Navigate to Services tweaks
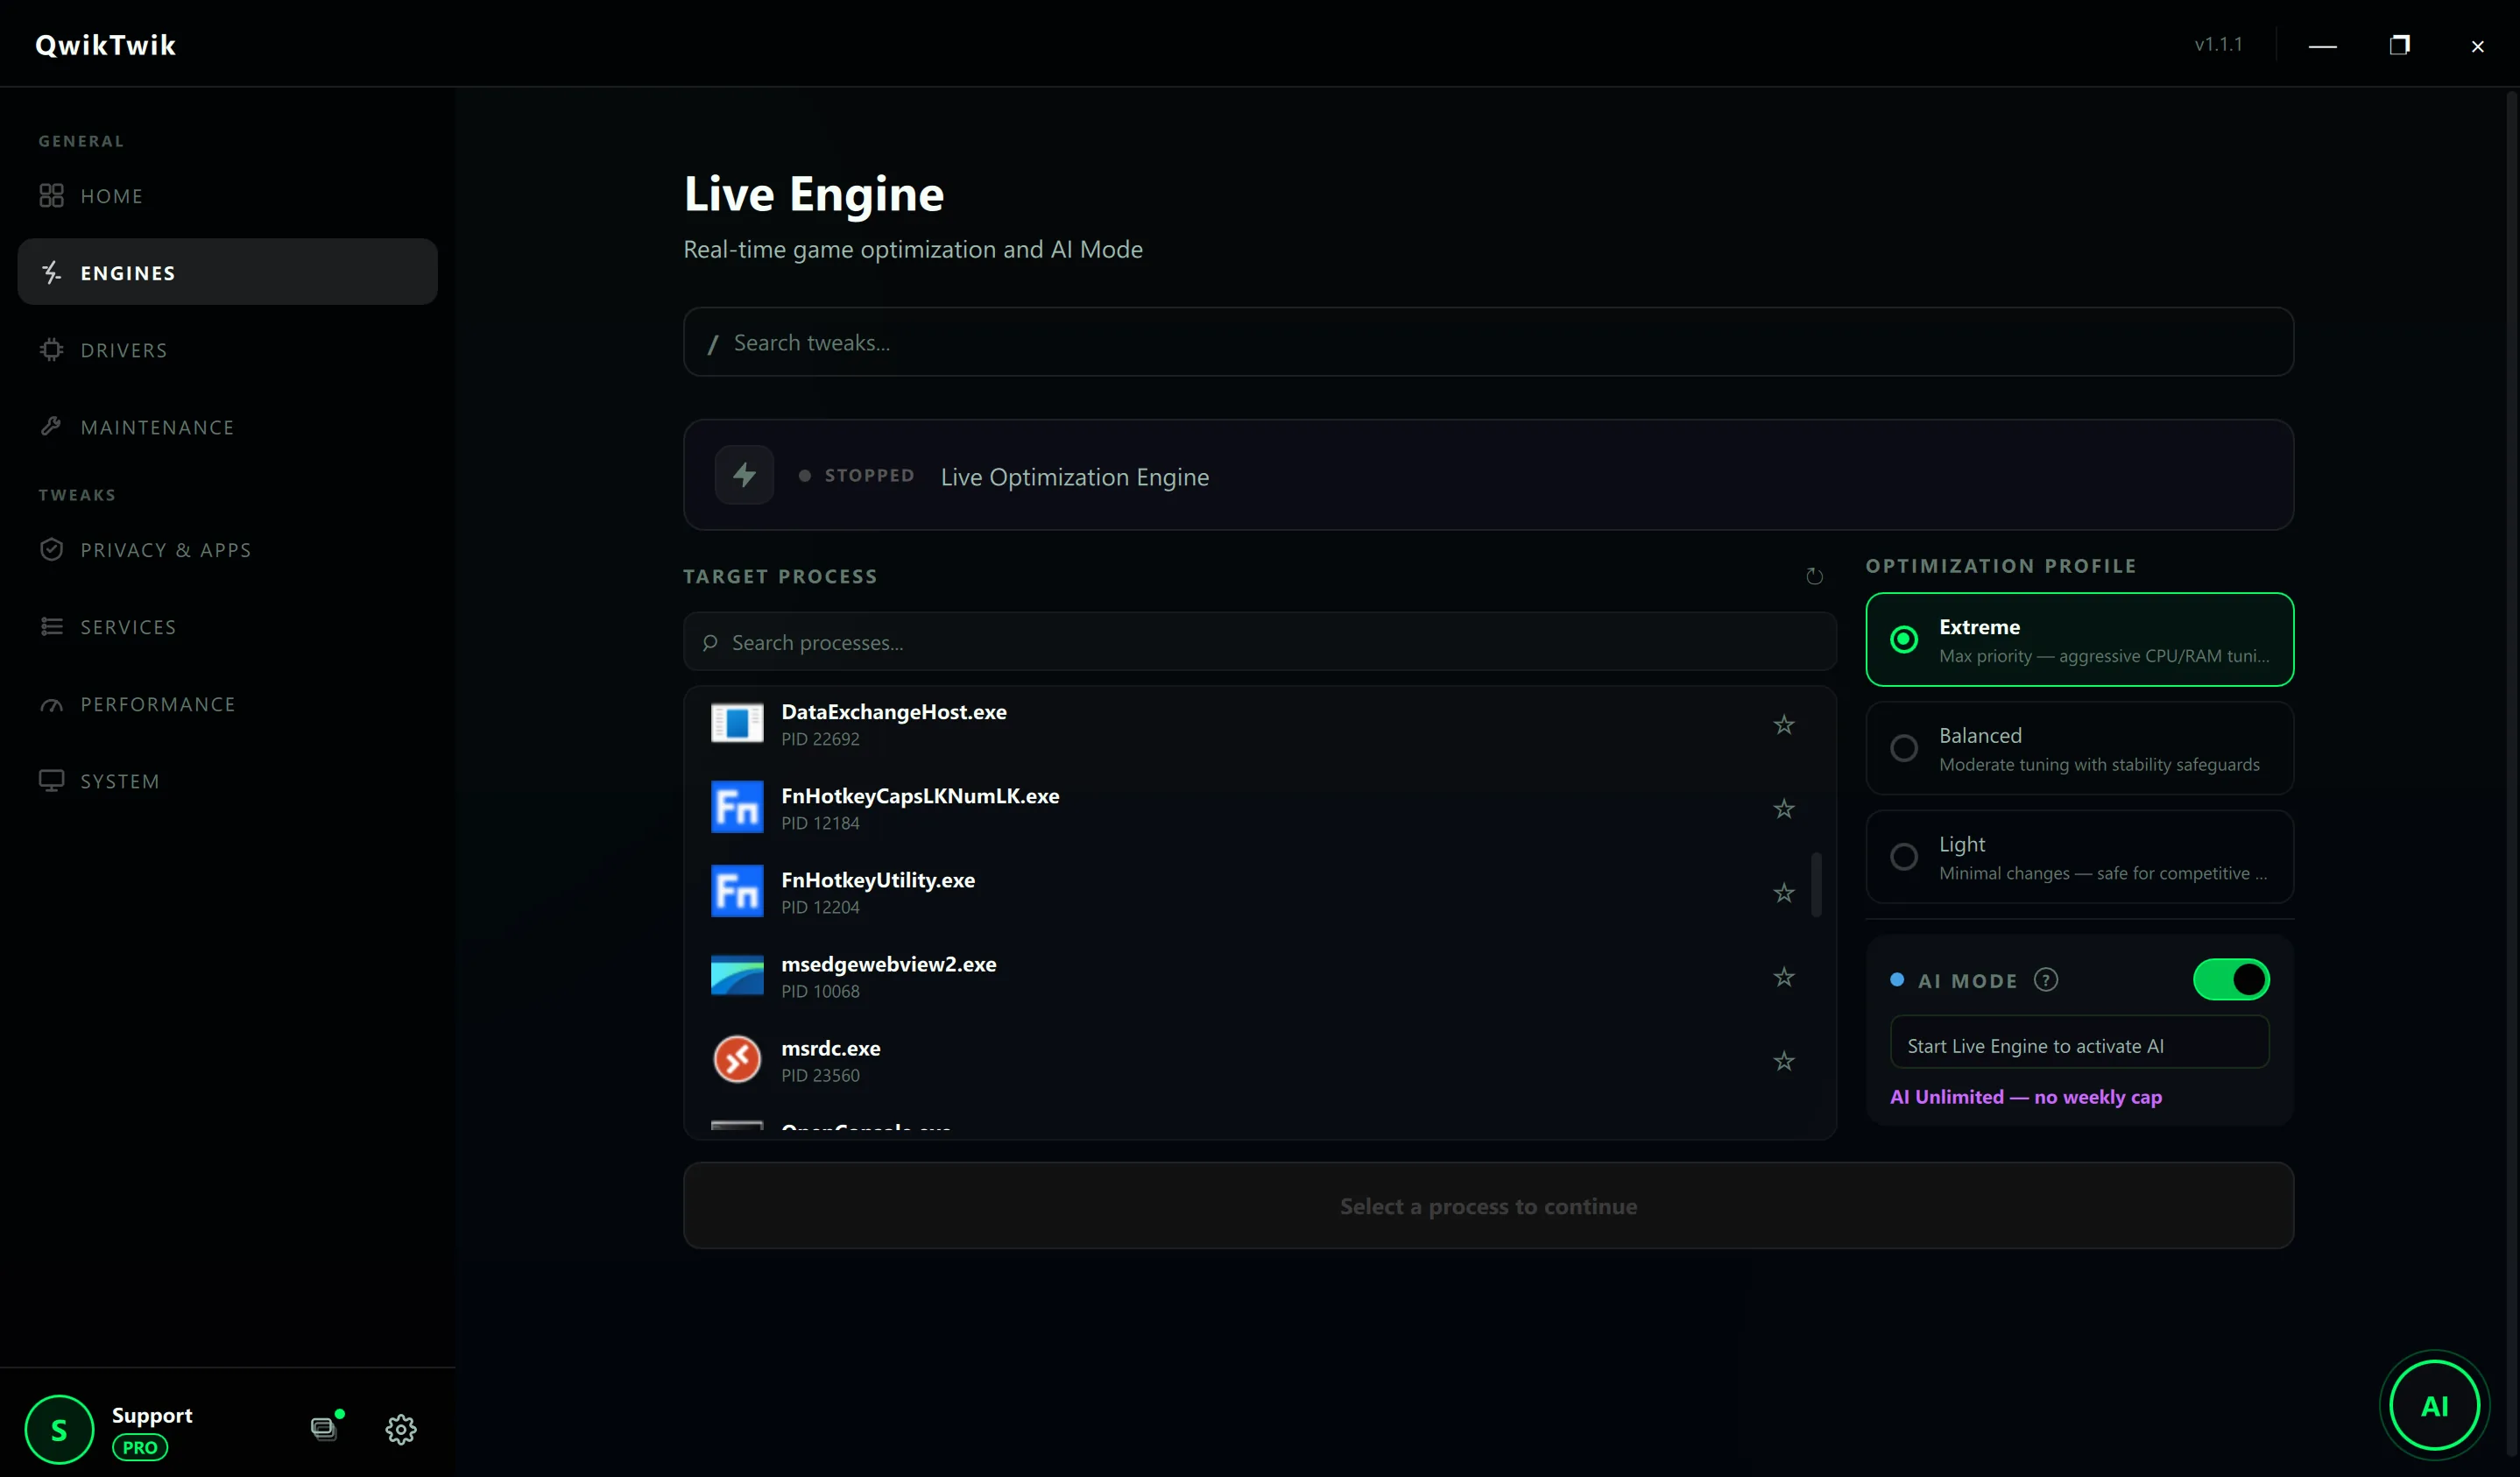 coord(227,627)
